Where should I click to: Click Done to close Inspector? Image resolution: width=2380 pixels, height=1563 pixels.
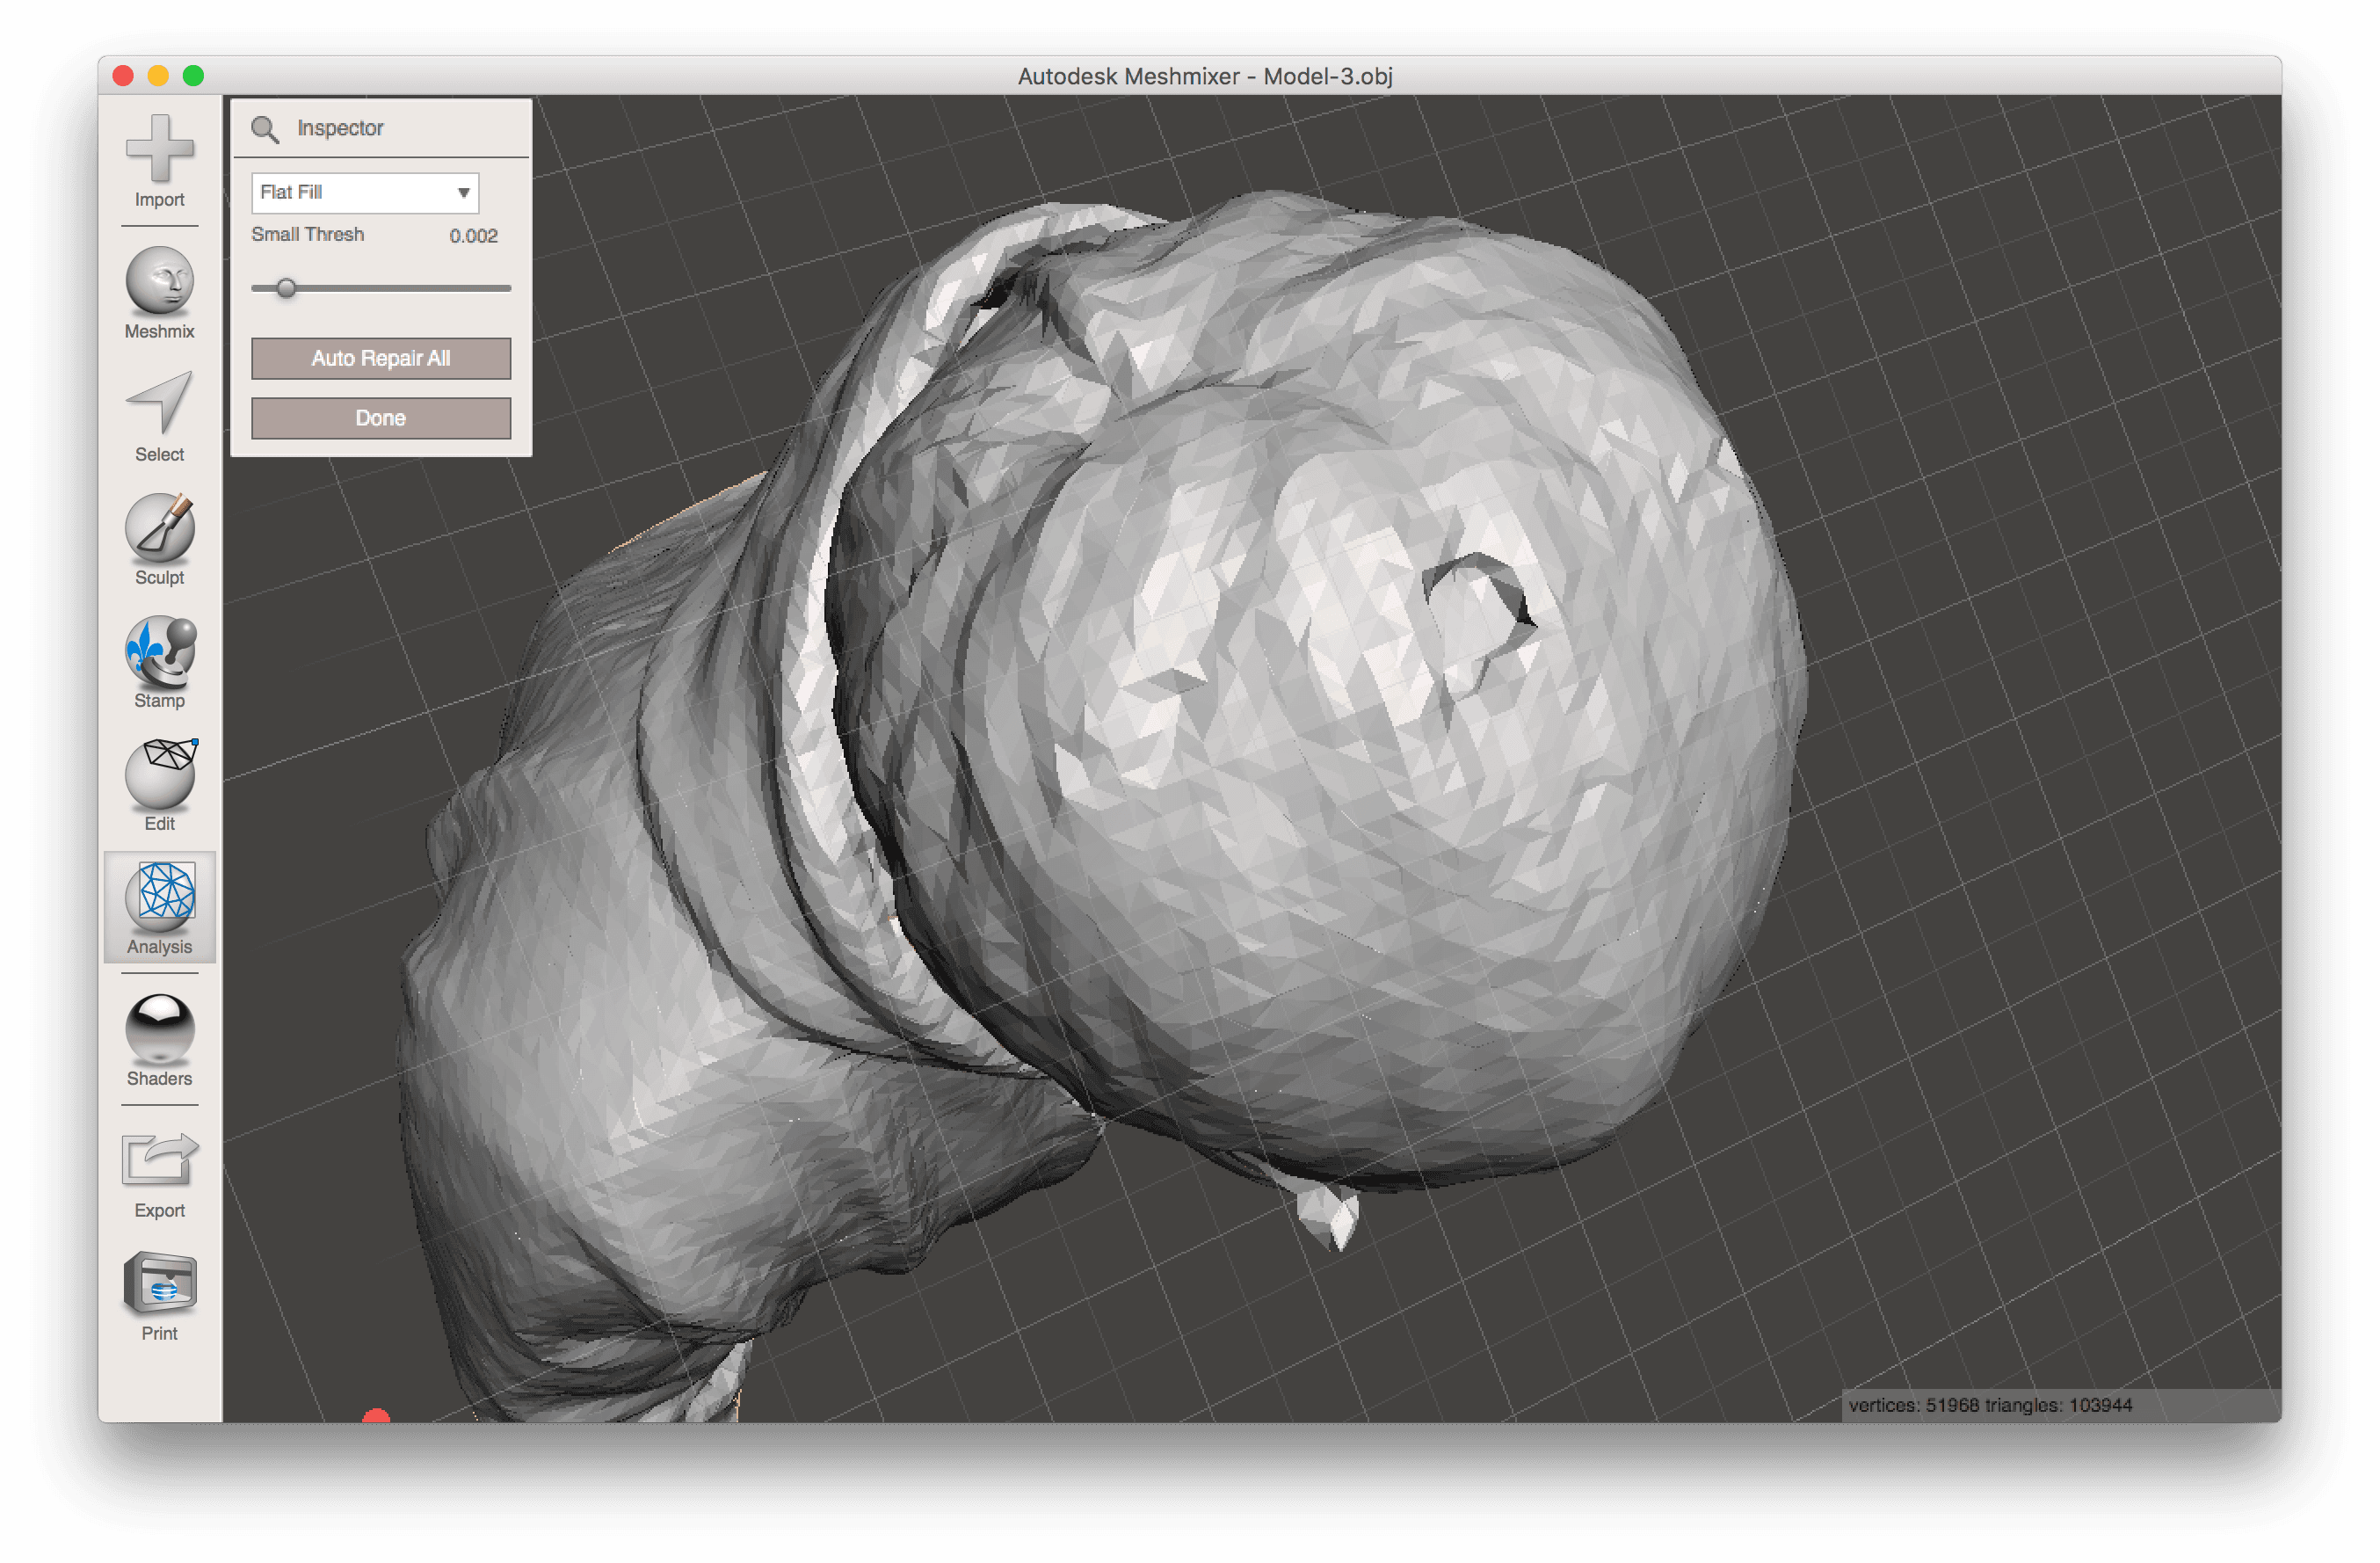pyautogui.click(x=380, y=418)
